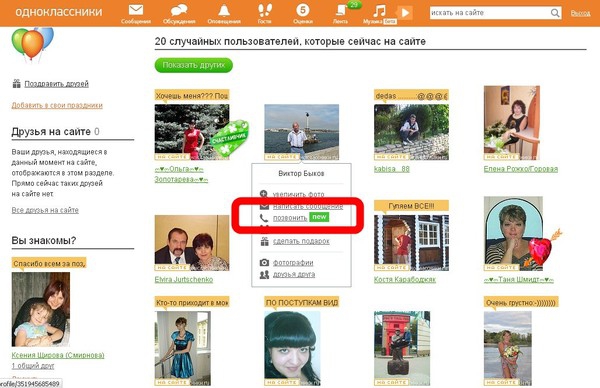Viewport: 600px width, 388px height.
Task: Click the Выход link
Action: tap(580, 13)
